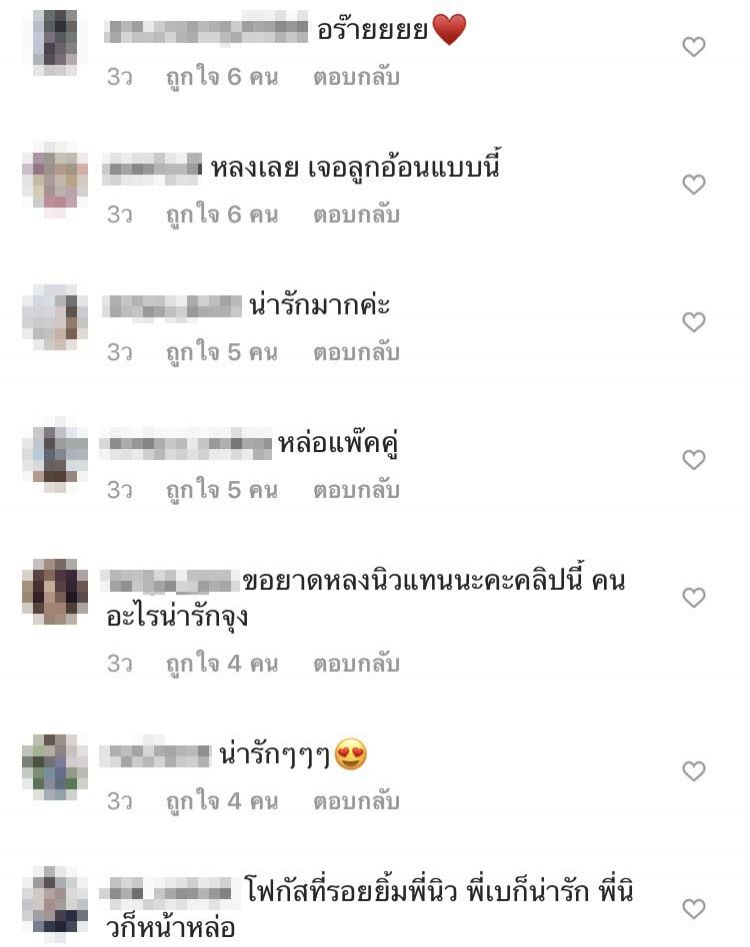Tap ตอบกลับ under 'น่ารักๆๆๆ' comment

click(356, 802)
